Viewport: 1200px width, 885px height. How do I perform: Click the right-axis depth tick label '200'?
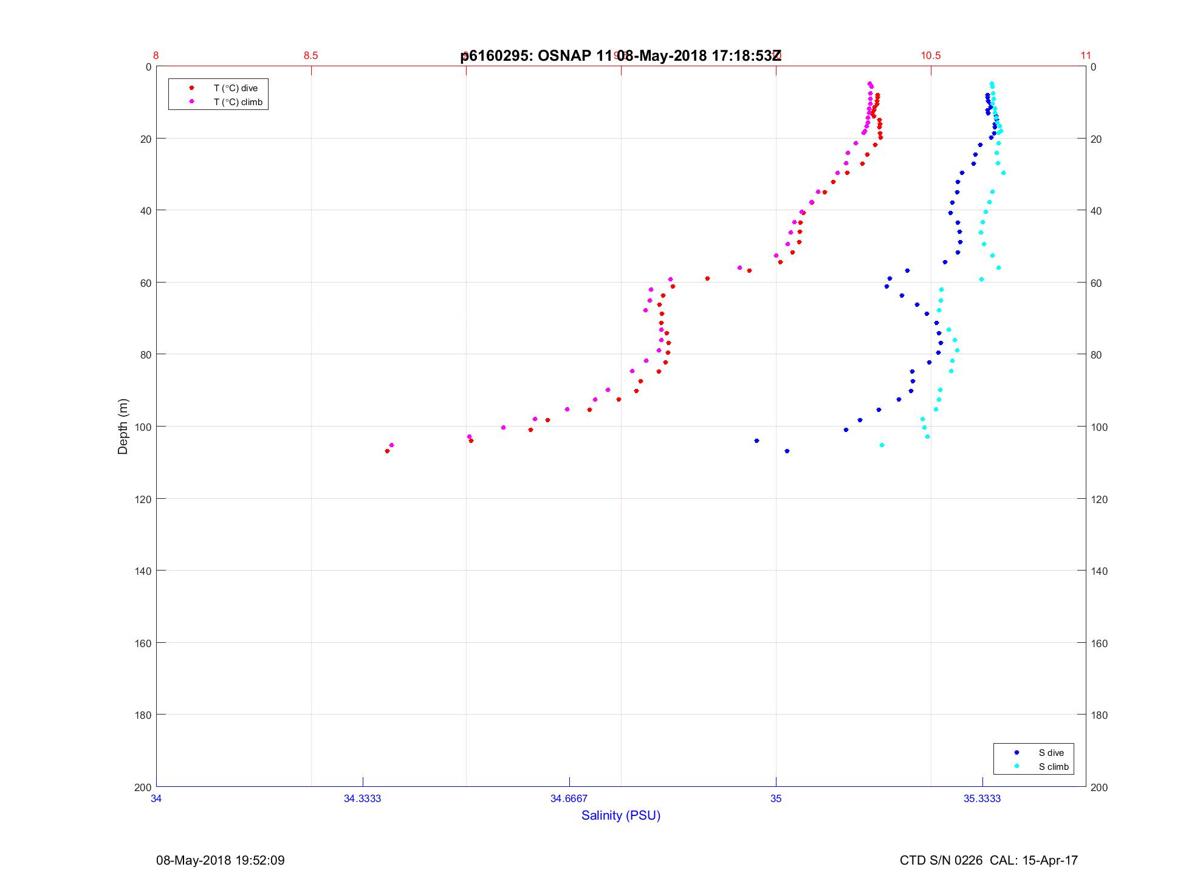[x=1100, y=787]
